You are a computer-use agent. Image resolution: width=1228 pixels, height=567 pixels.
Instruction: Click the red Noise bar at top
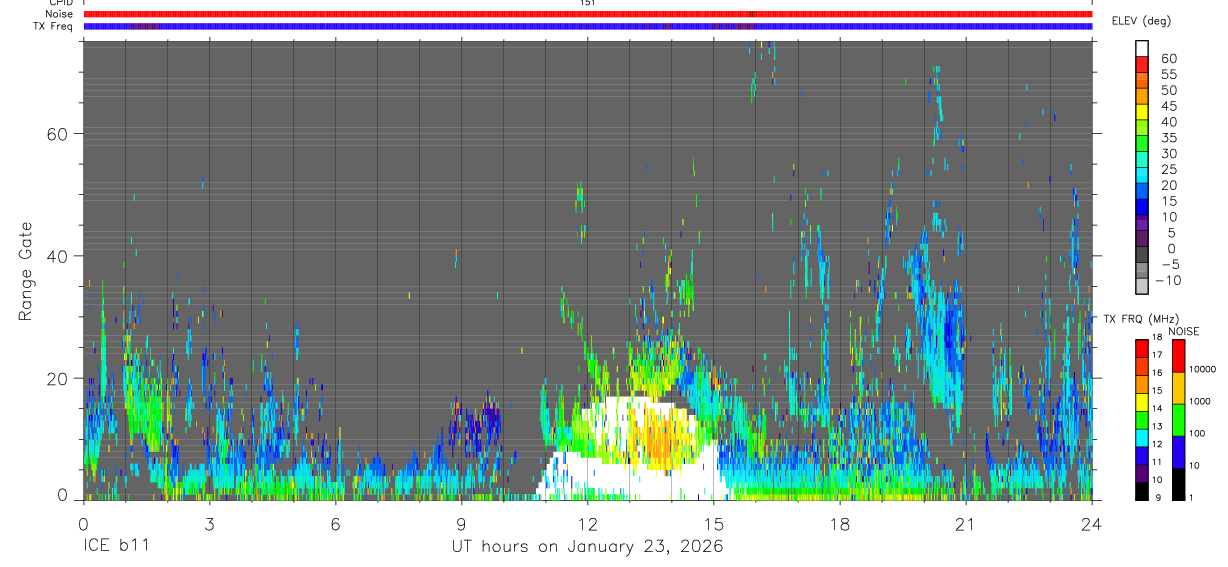point(588,14)
